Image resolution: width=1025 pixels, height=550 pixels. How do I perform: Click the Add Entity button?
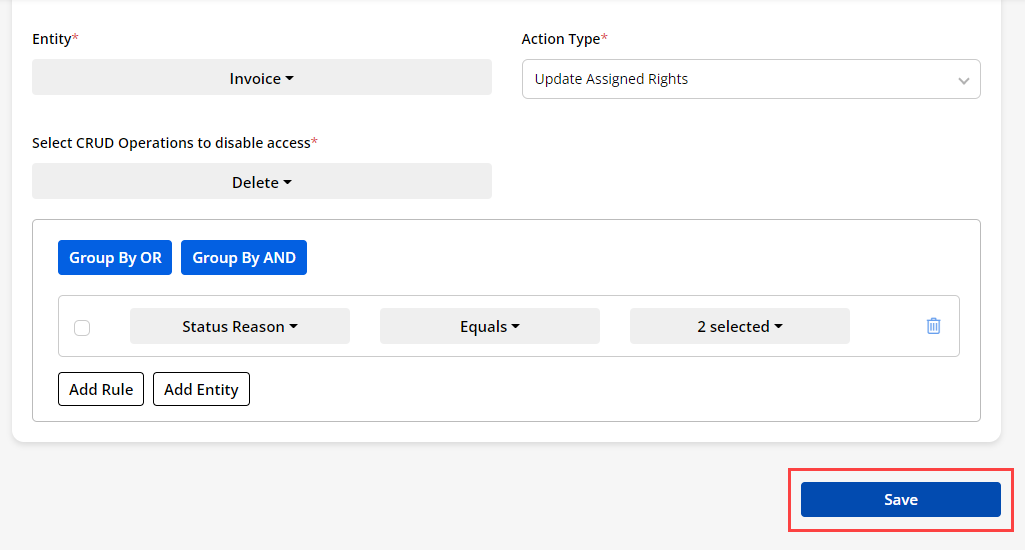click(x=201, y=389)
